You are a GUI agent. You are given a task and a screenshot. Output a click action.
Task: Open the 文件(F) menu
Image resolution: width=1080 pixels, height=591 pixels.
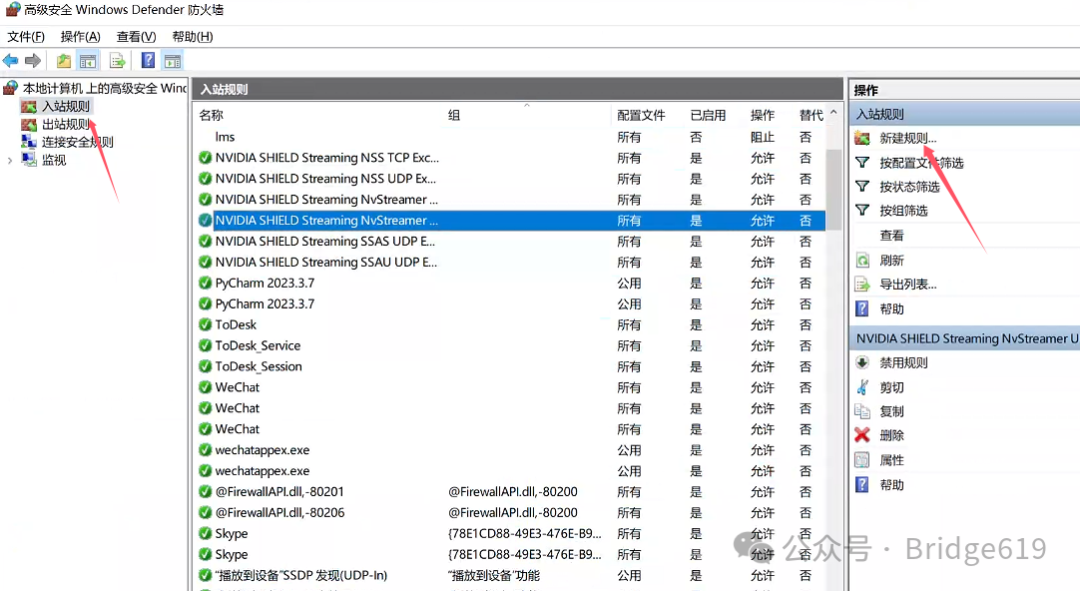[26, 37]
